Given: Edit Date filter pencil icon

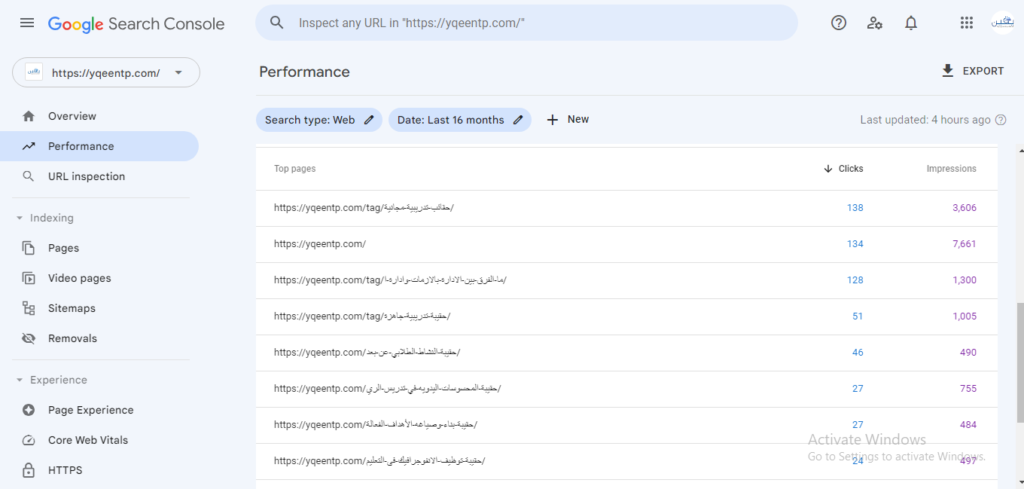Looking at the screenshot, I should tap(518, 120).
